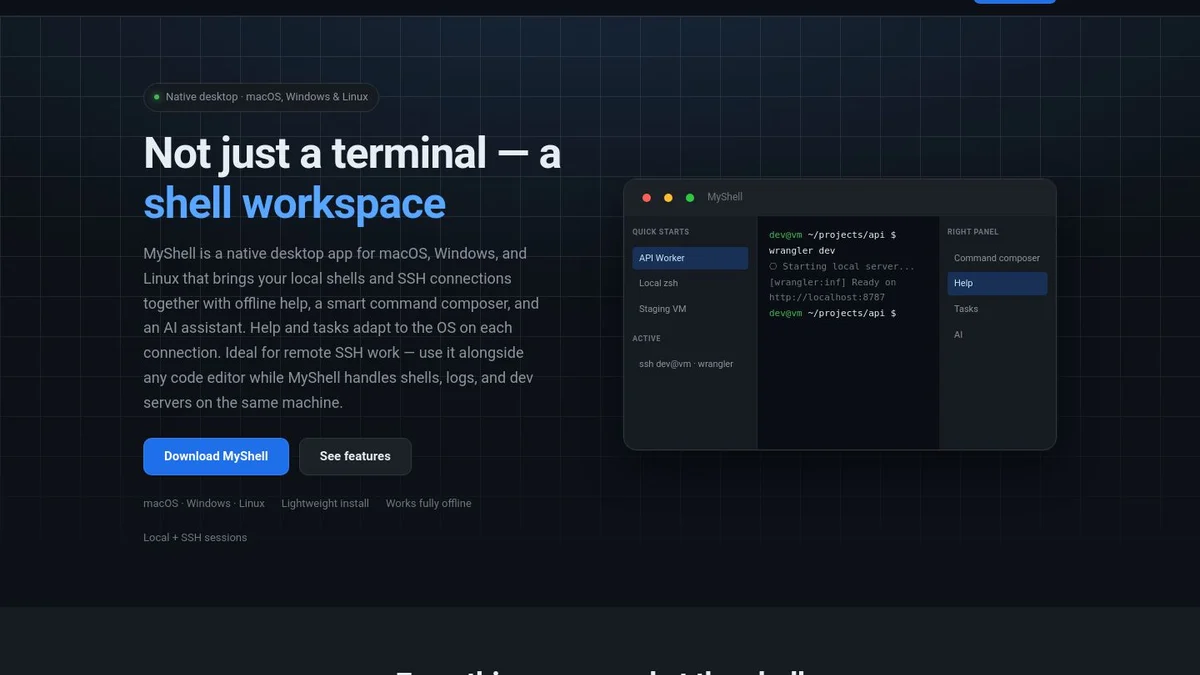Screen dimensions: 1200x675
Task: Click macOS · Windows · Linux text
Action: [x=204, y=503]
